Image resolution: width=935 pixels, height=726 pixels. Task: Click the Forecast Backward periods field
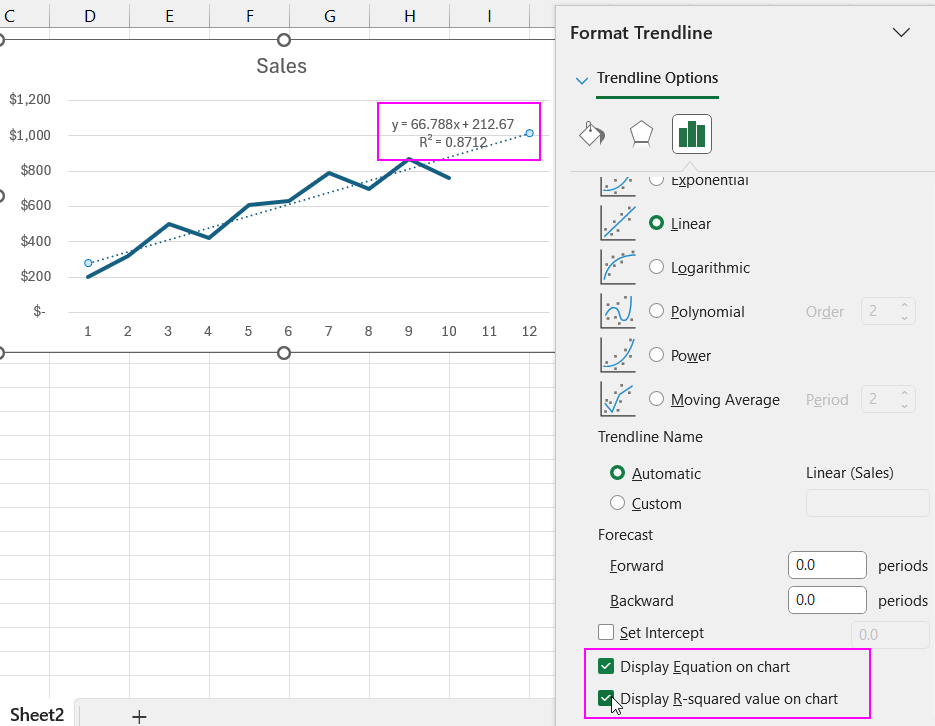tap(826, 600)
